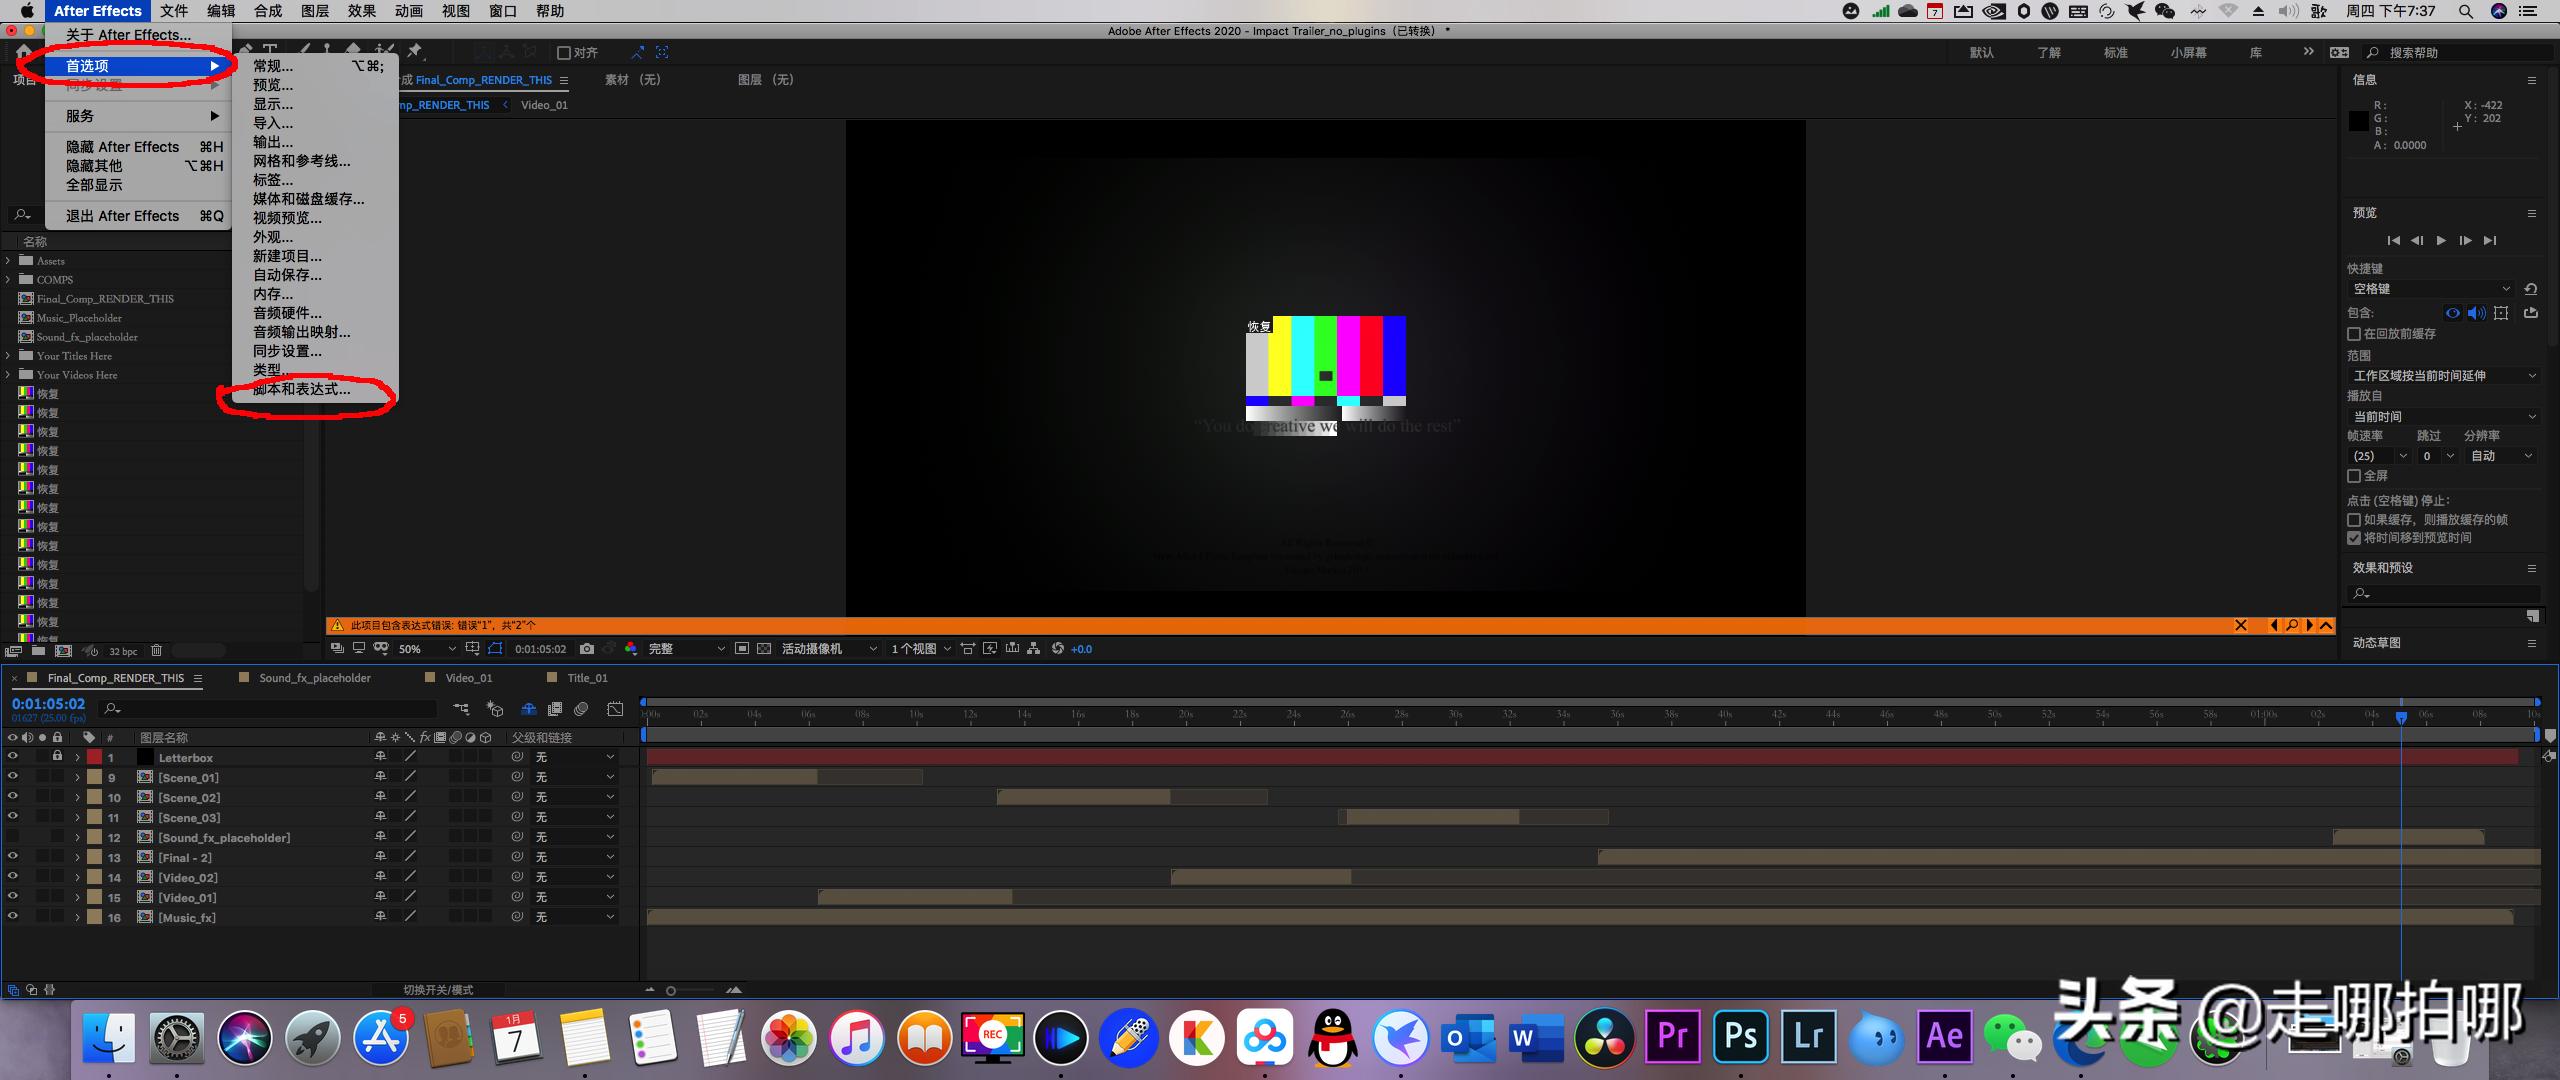Click reset shortcut icon beside 空格键

[x=2530, y=289]
